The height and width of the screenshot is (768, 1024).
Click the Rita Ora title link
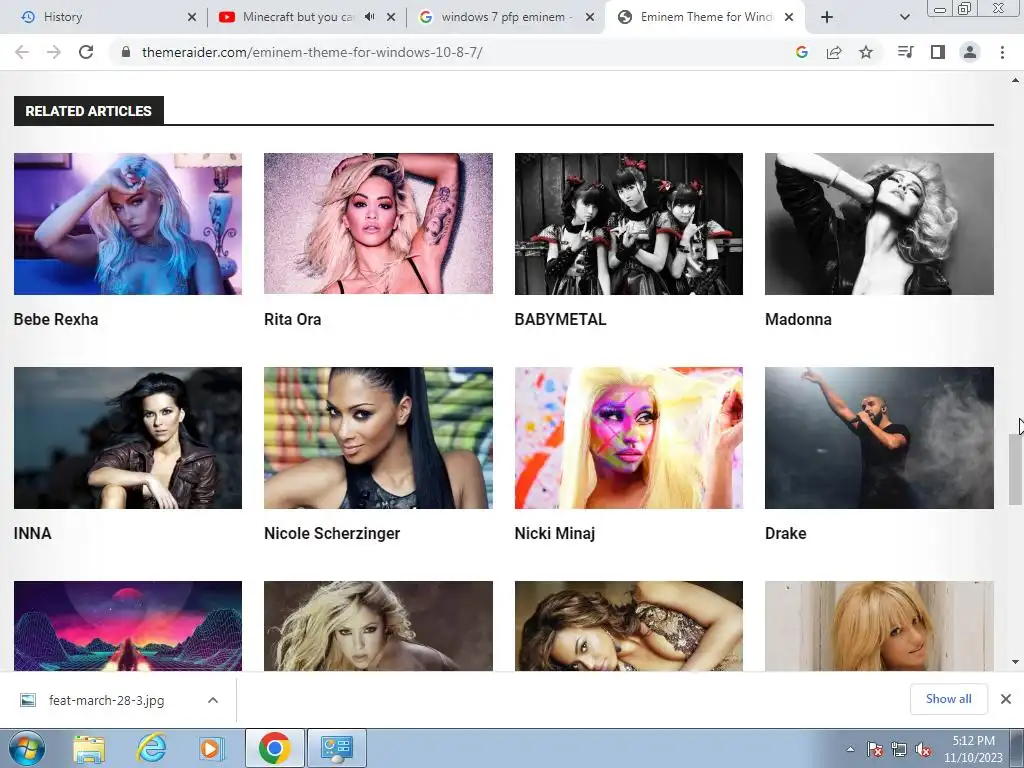tap(293, 319)
